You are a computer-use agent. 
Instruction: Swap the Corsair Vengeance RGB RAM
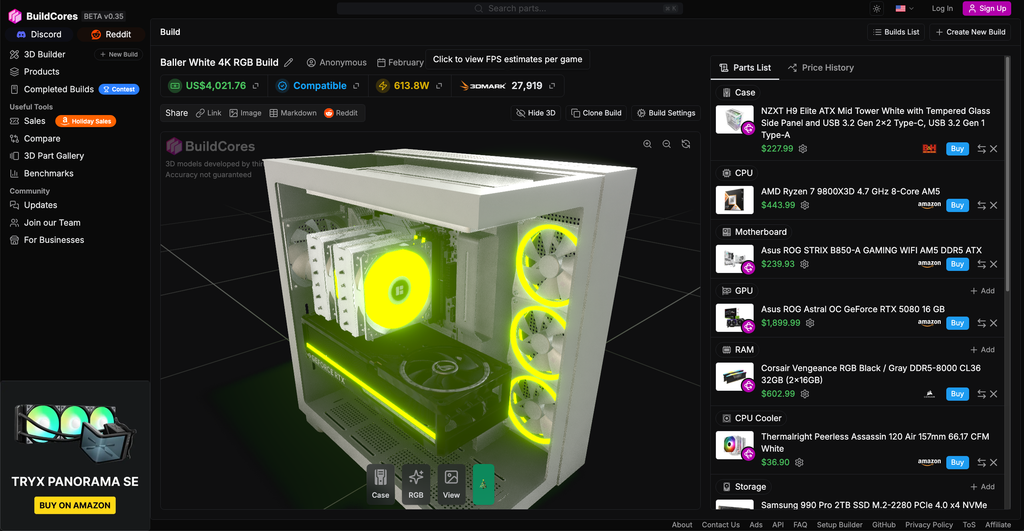pyautogui.click(x=982, y=394)
